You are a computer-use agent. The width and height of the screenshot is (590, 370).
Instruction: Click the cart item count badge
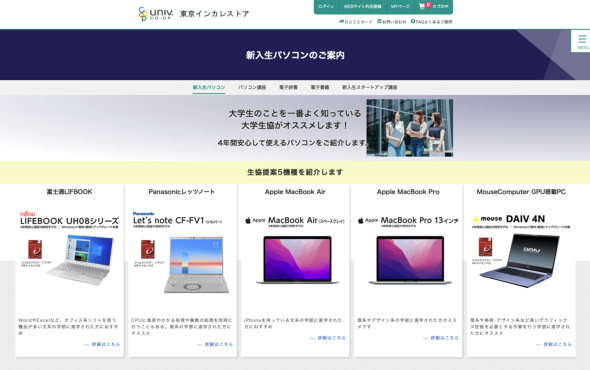(428, 5)
